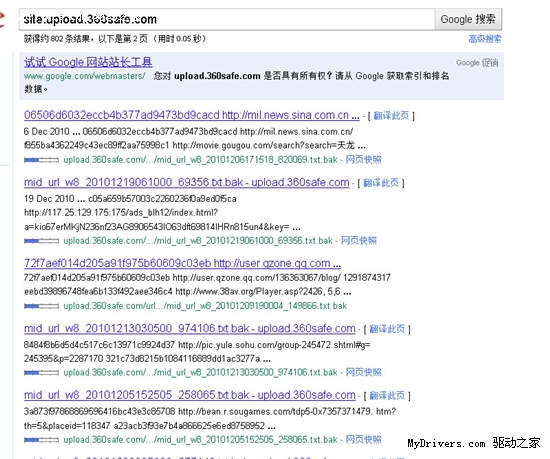Click snippet text starting 6 Dec 2010
The height and width of the screenshot is (459, 550).
pos(188,132)
